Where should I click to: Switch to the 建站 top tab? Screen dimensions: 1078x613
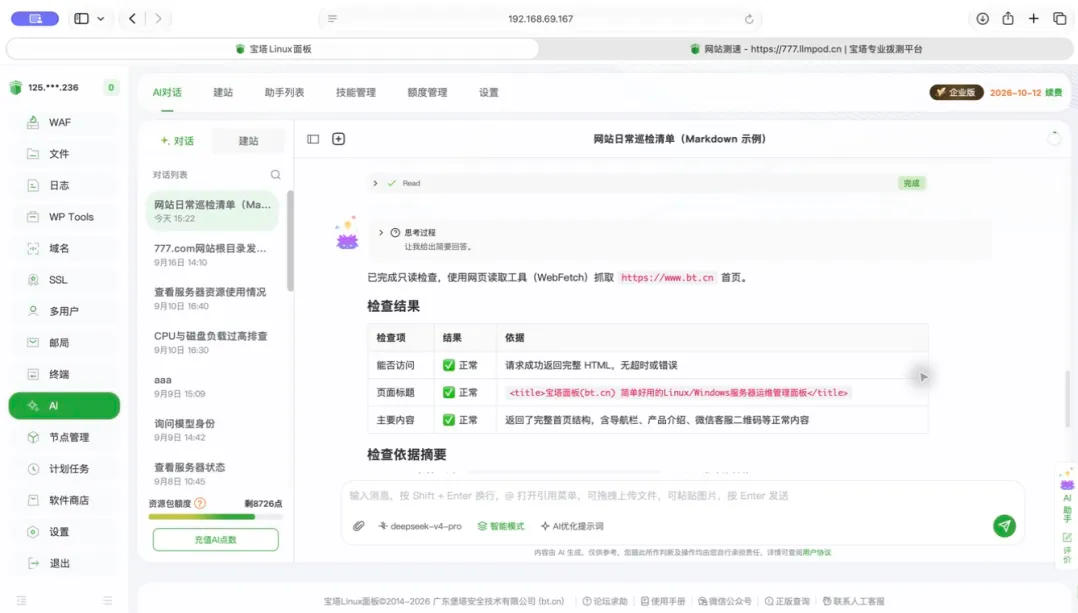coord(223,92)
